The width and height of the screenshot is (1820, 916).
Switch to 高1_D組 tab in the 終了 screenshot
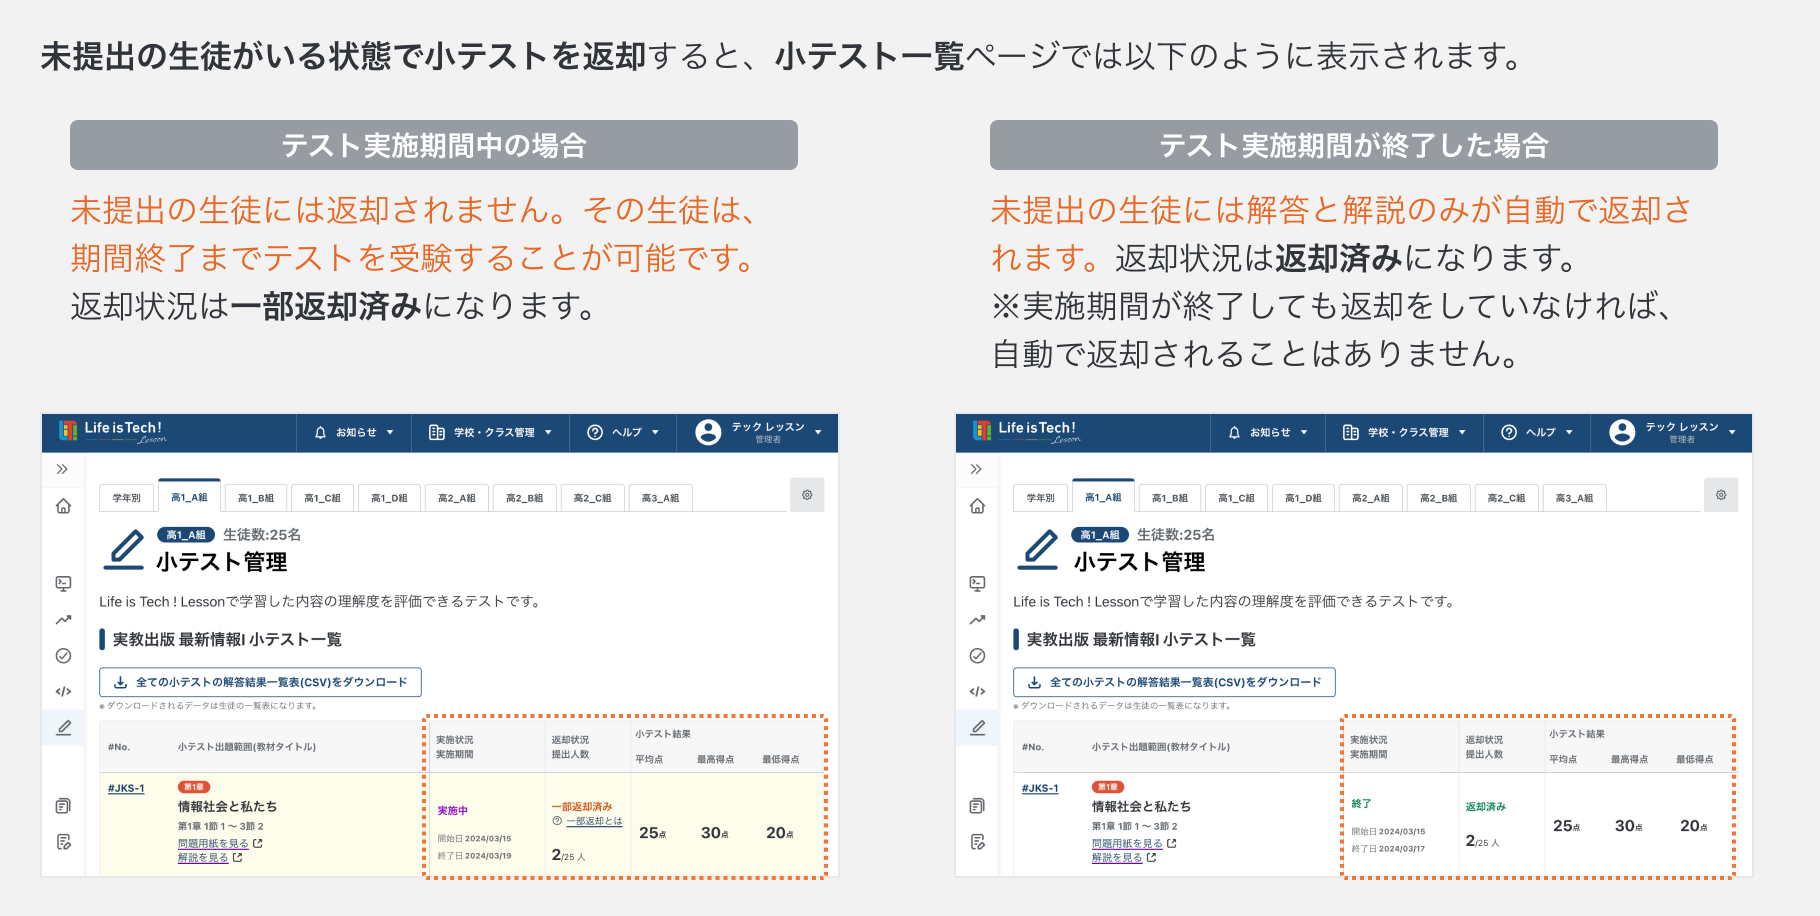click(1304, 498)
